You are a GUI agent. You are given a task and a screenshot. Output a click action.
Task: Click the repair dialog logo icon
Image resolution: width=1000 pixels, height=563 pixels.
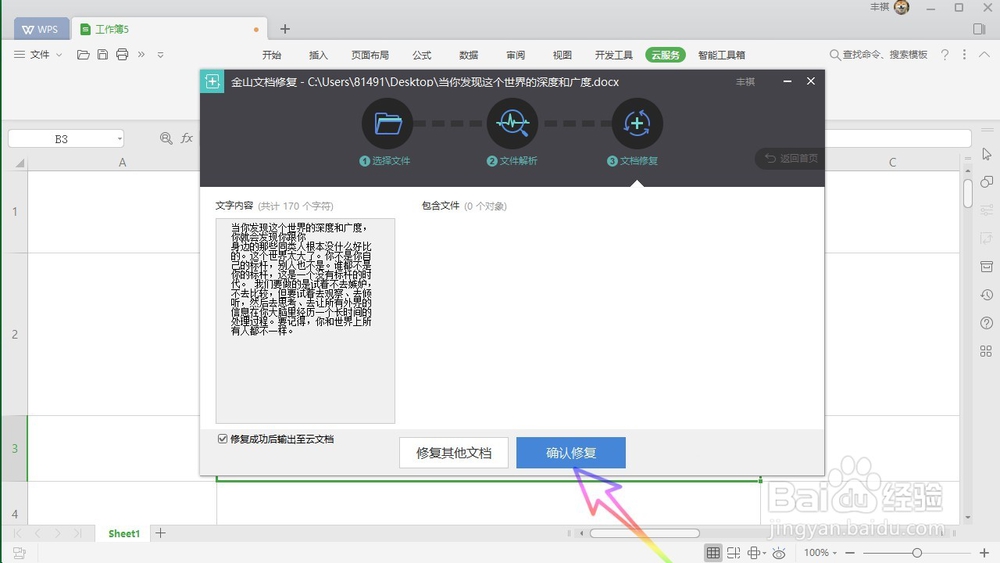(x=212, y=82)
